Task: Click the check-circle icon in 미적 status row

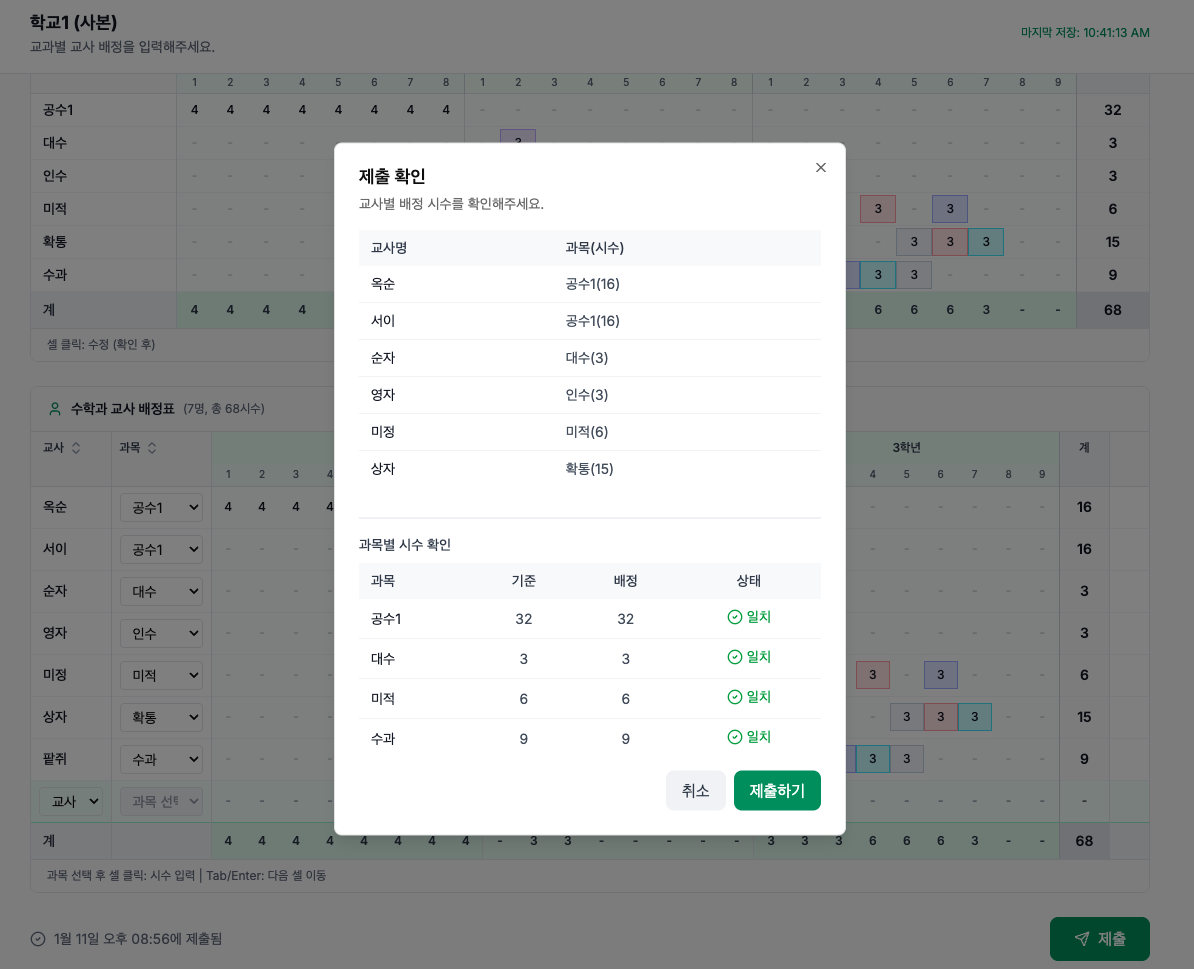Action: (735, 697)
